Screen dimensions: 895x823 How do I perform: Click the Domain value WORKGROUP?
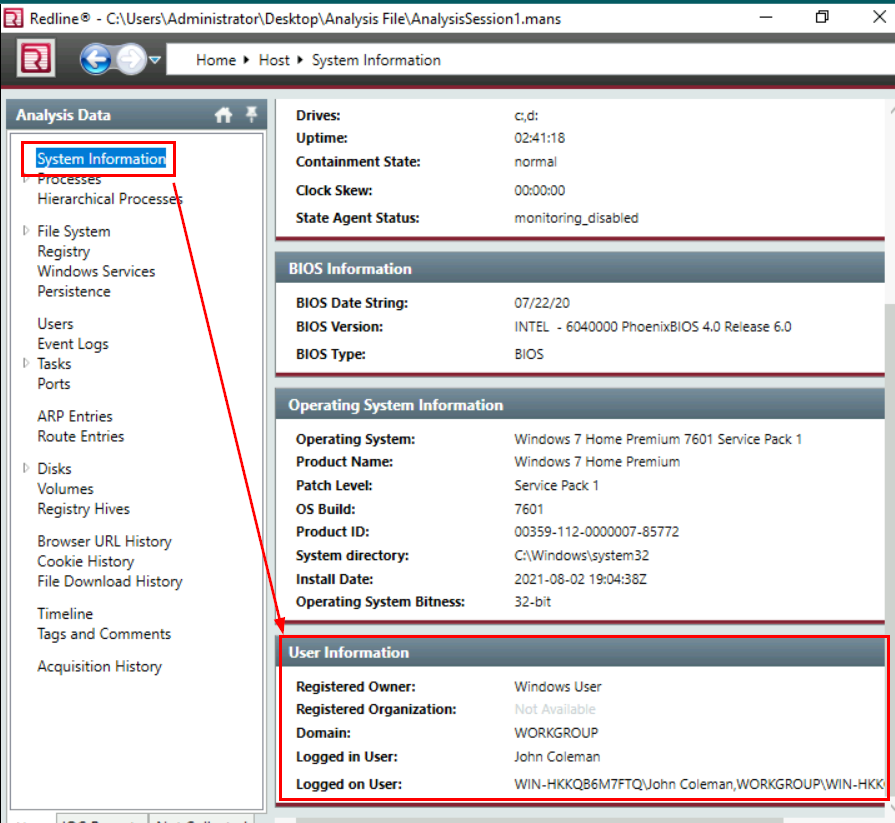(x=556, y=733)
